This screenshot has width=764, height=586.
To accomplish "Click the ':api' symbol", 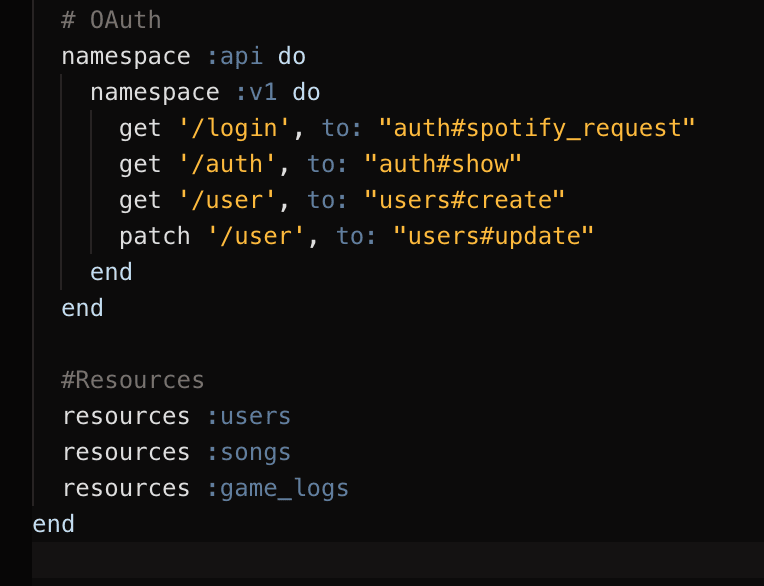I will pos(235,57).
